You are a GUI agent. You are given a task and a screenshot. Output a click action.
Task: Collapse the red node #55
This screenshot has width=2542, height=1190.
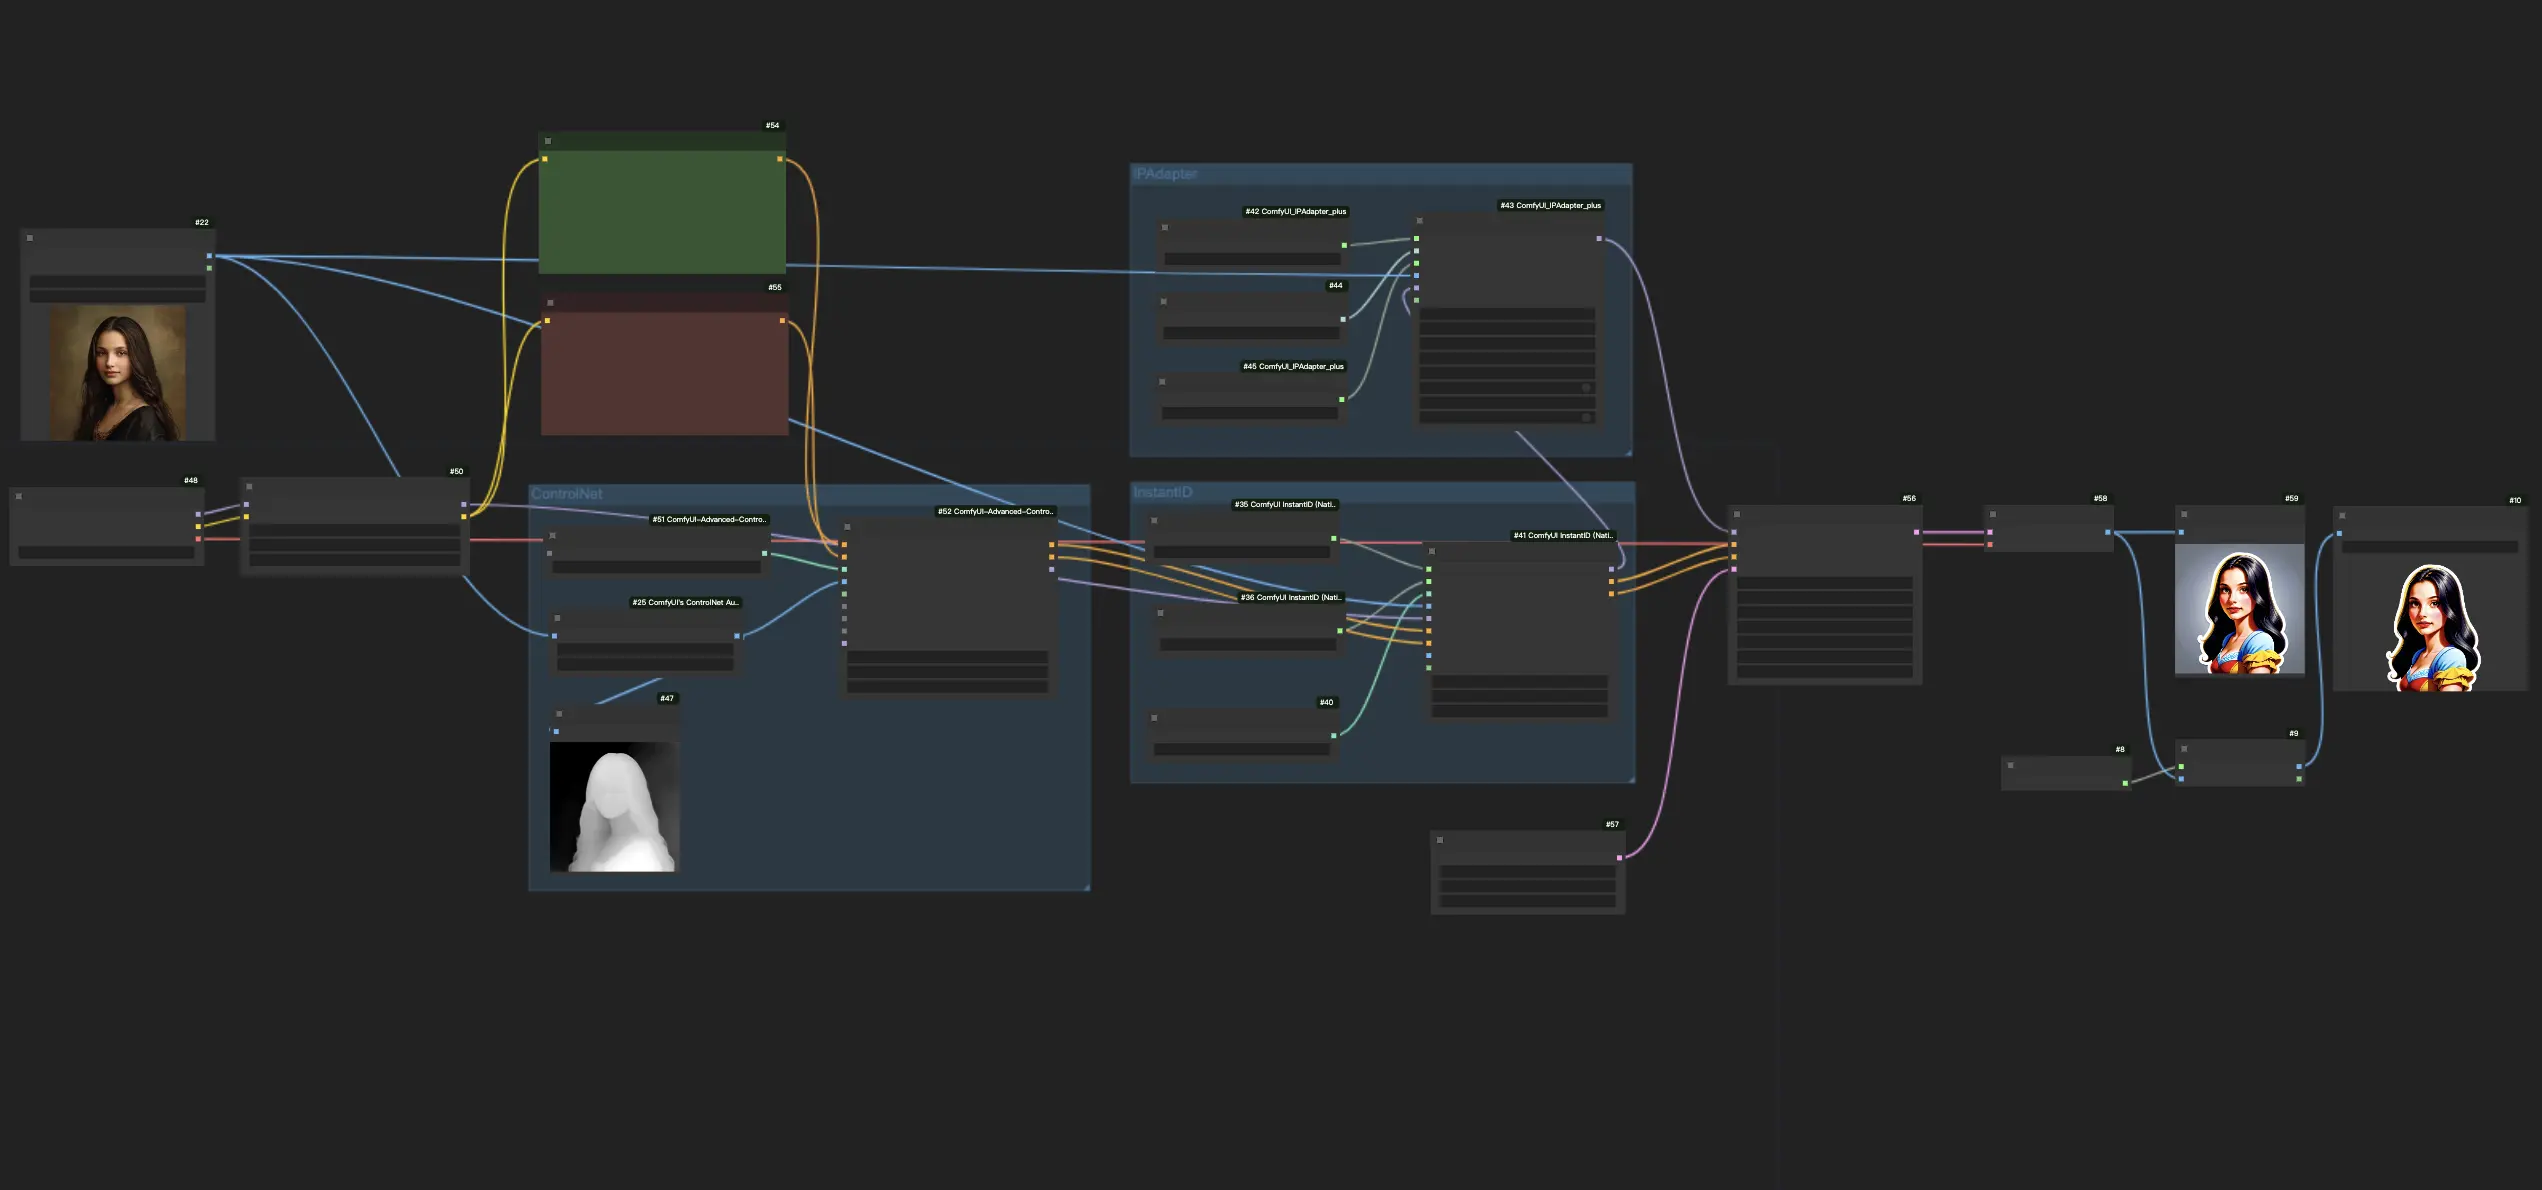[550, 302]
